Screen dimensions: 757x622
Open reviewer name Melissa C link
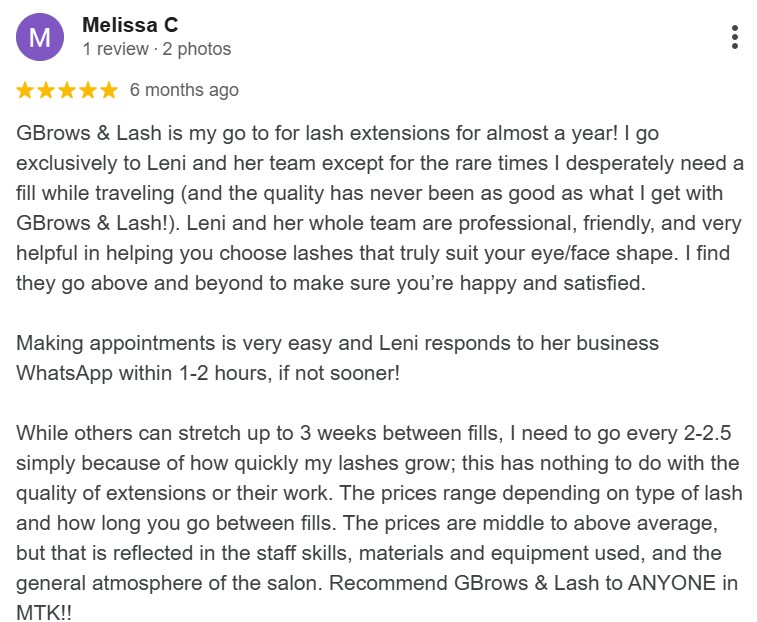tap(130, 25)
